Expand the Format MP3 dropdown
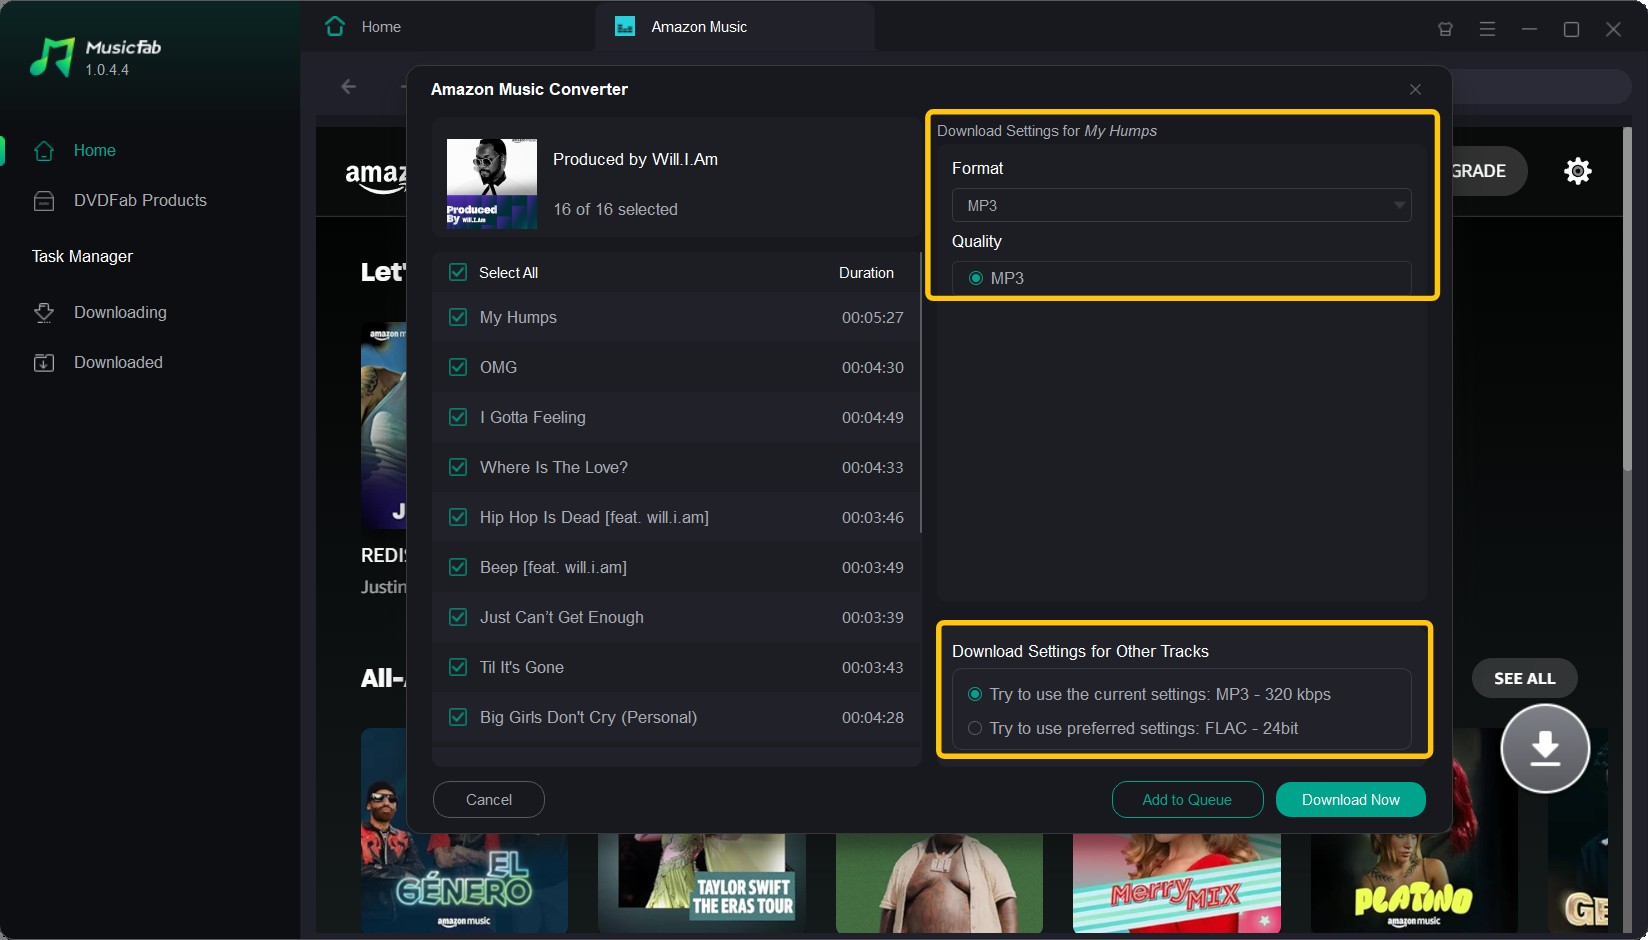Image resolution: width=1648 pixels, height=940 pixels. [x=1181, y=205]
